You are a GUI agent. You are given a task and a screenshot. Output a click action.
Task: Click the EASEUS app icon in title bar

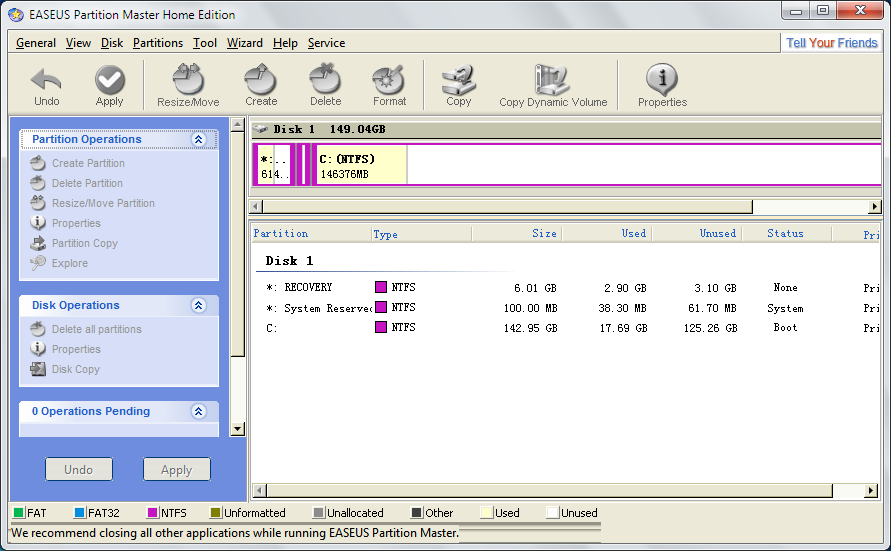16,15
